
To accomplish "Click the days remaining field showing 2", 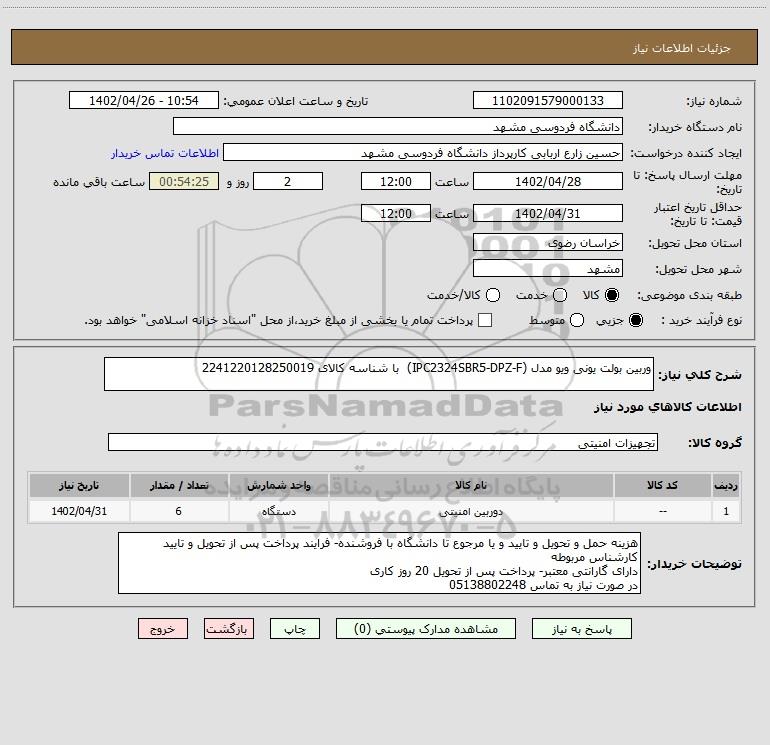I will tap(288, 181).
